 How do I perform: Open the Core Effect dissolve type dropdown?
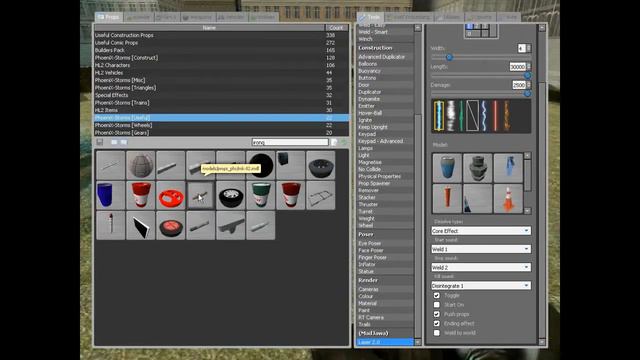pos(481,231)
